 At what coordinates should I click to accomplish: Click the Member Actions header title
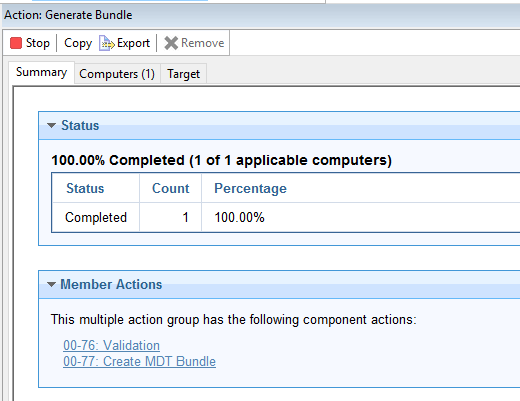pyautogui.click(x=111, y=284)
